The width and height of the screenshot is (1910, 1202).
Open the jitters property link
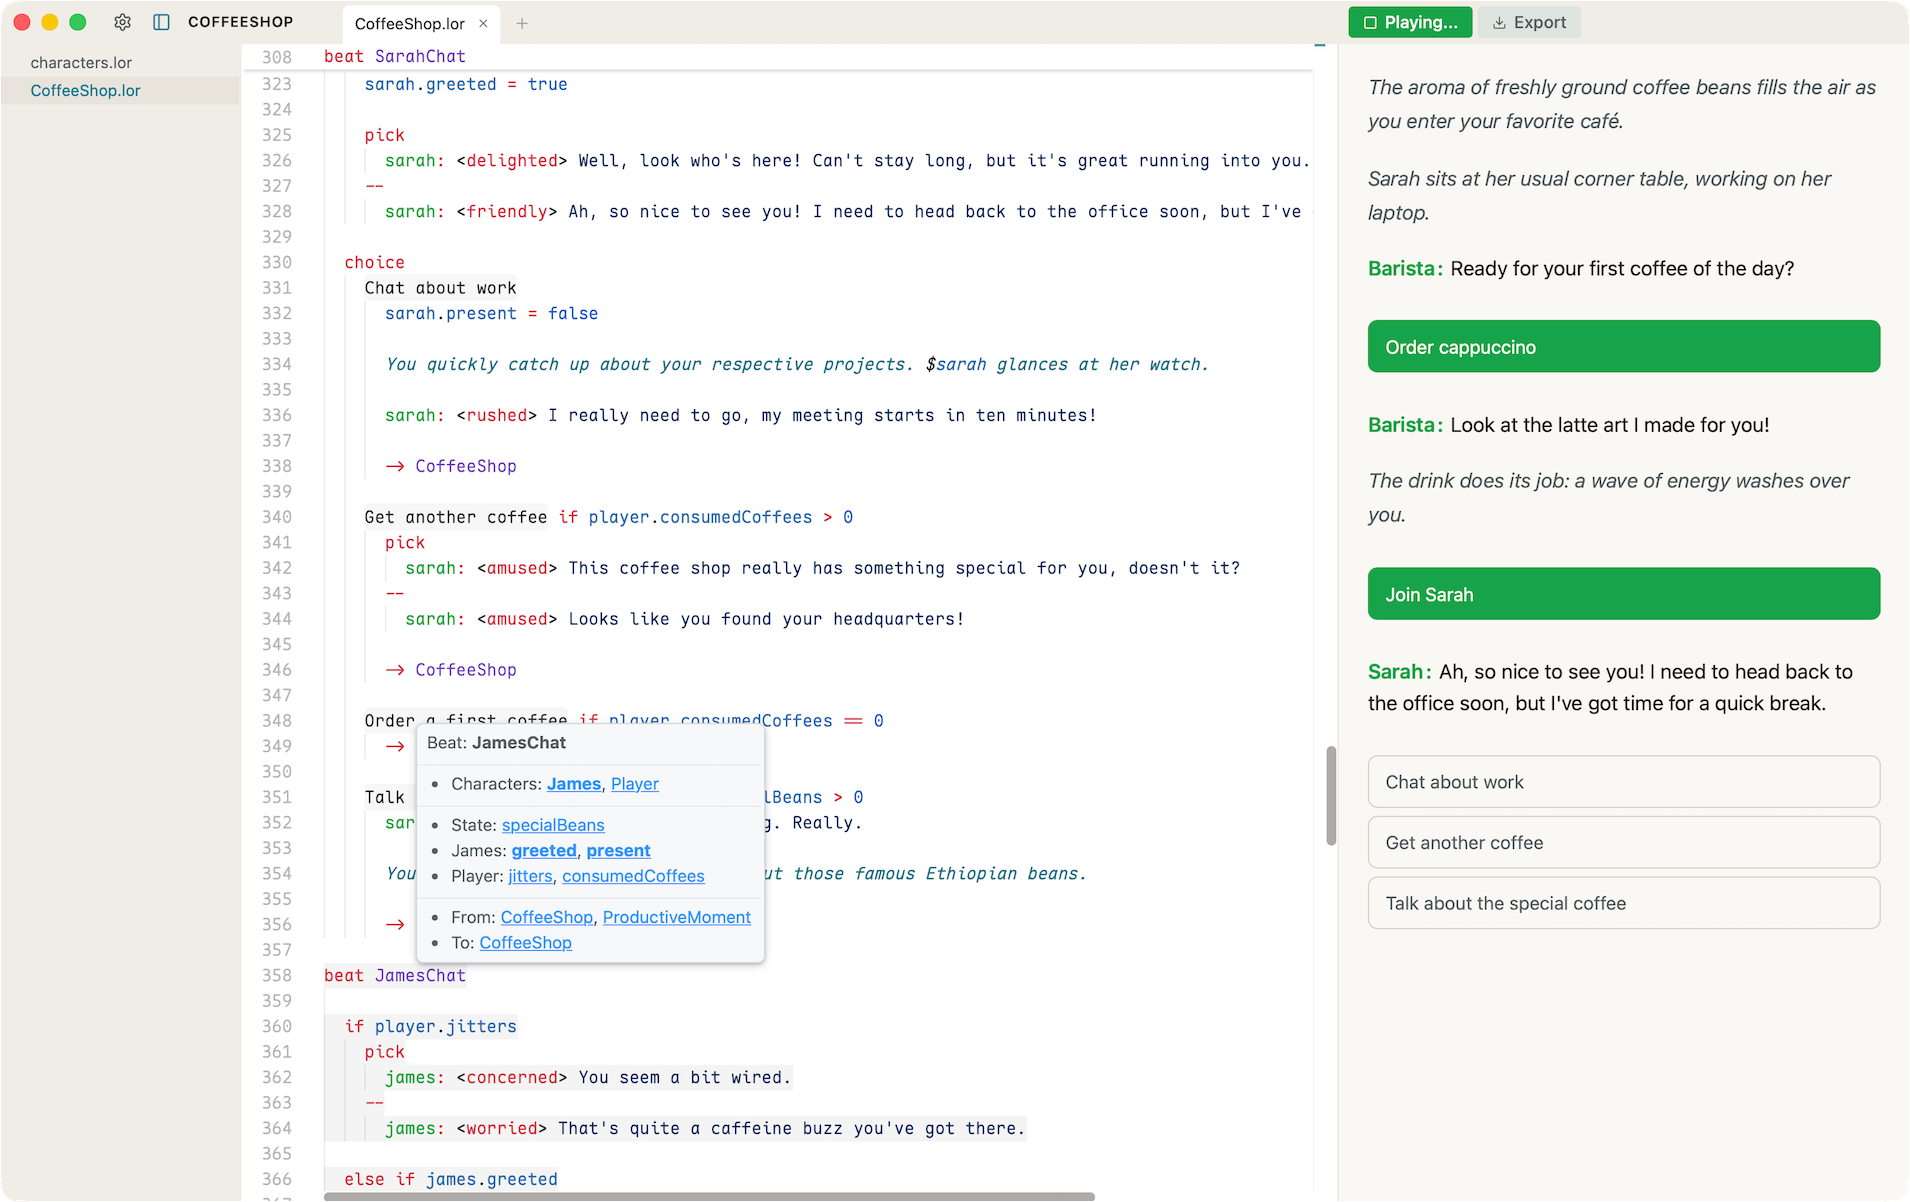pos(530,876)
